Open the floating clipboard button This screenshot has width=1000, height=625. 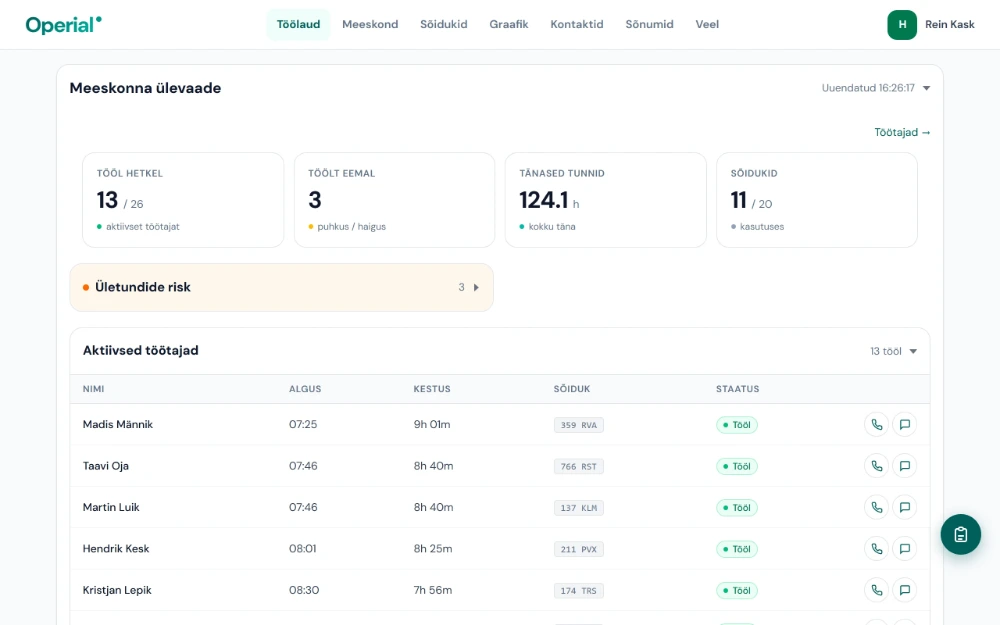960,534
